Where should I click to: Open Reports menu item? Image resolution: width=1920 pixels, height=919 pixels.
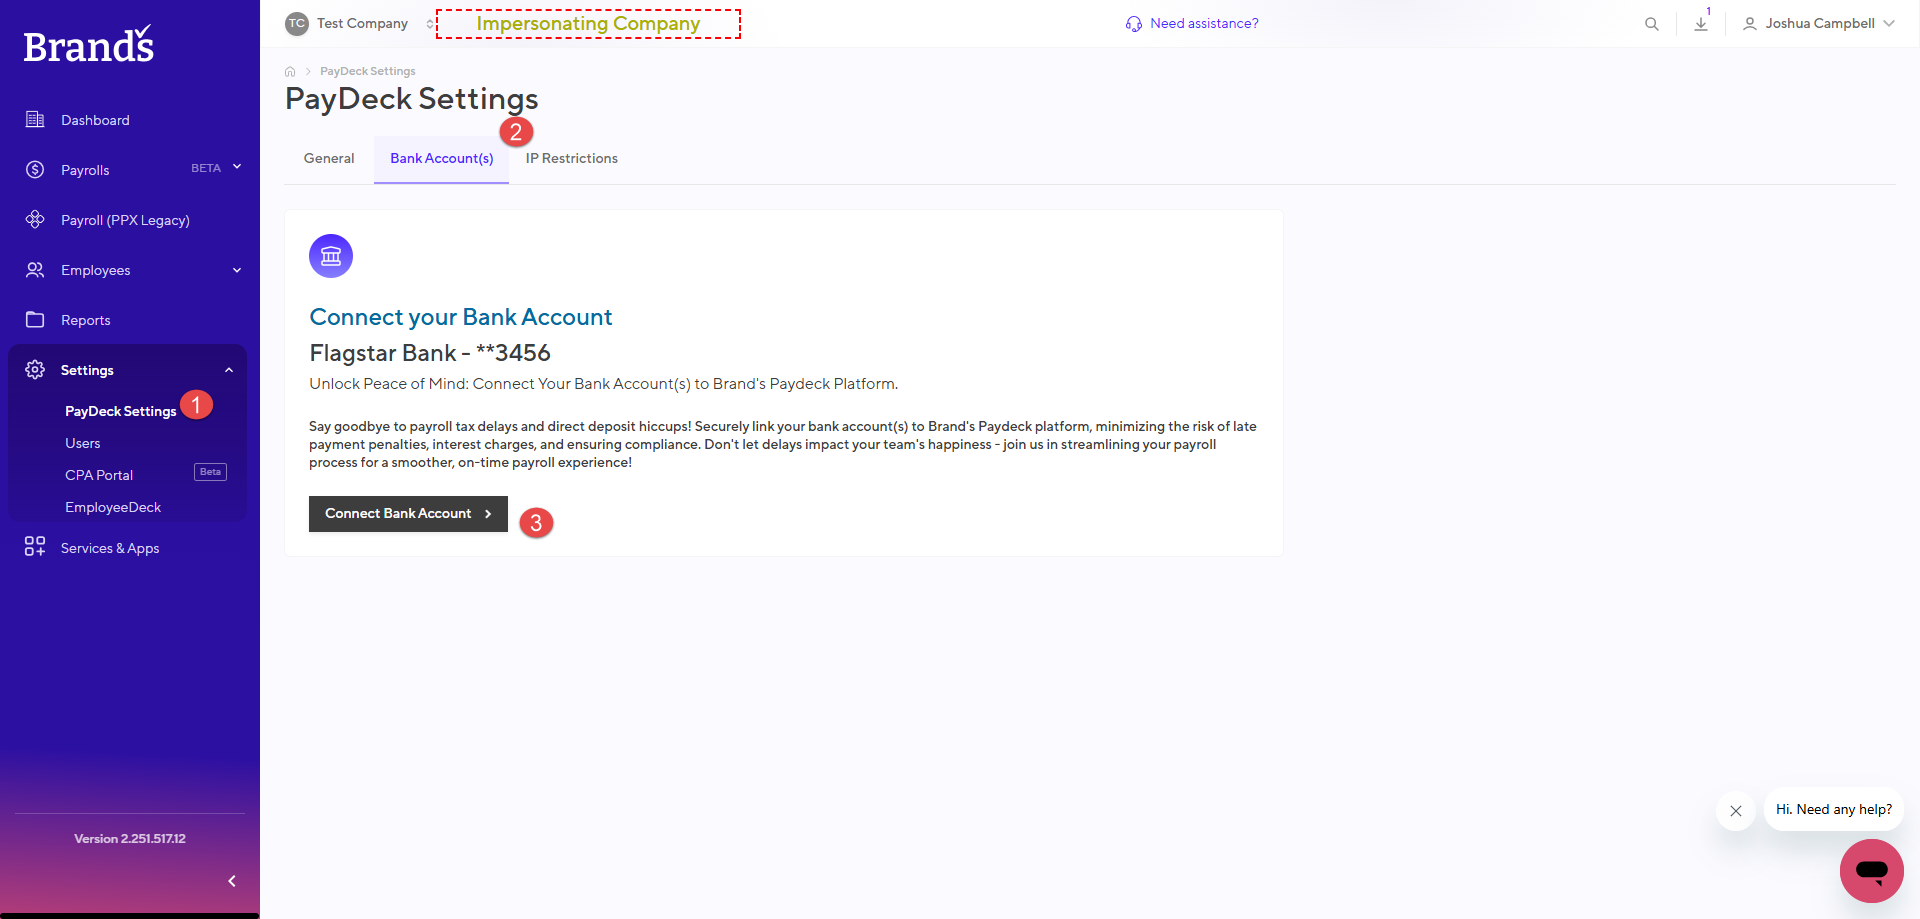(85, 320)
